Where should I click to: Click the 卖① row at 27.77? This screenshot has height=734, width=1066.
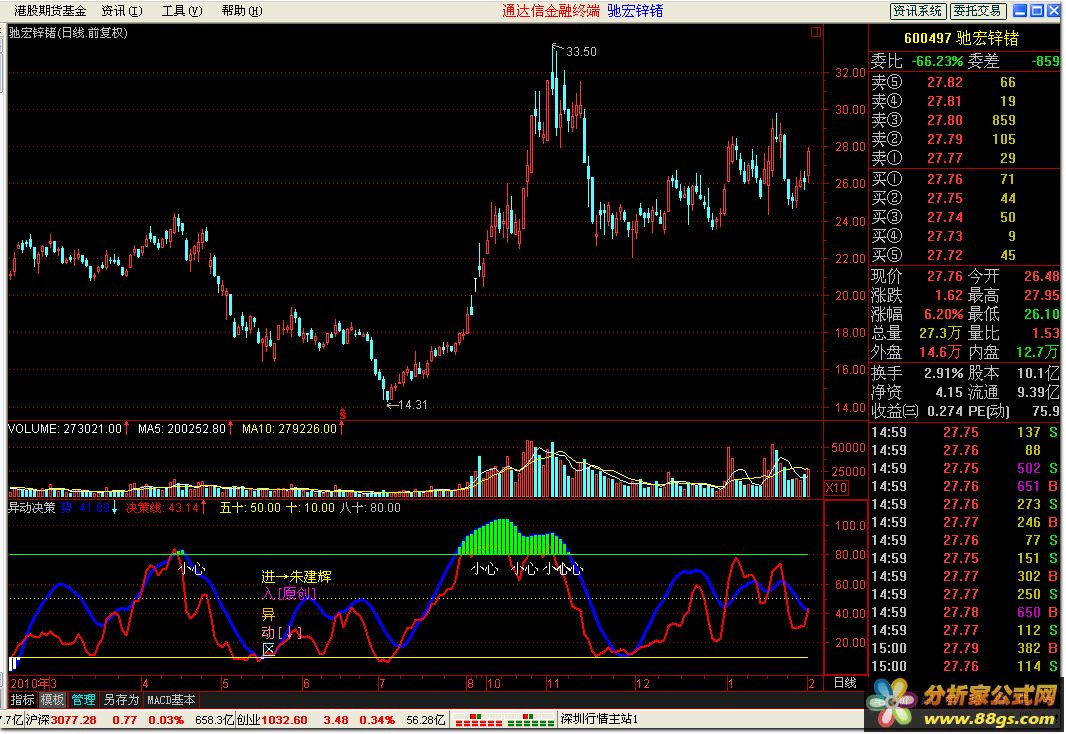click(x=964, y=158)
